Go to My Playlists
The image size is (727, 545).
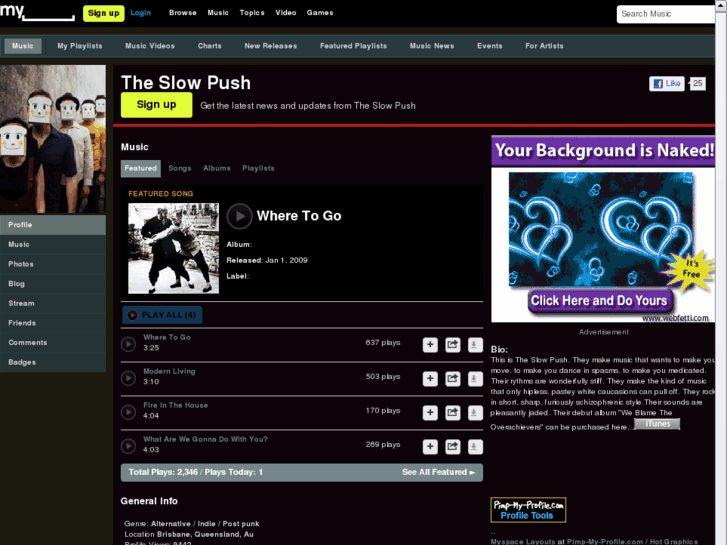[x=80, y=46]
